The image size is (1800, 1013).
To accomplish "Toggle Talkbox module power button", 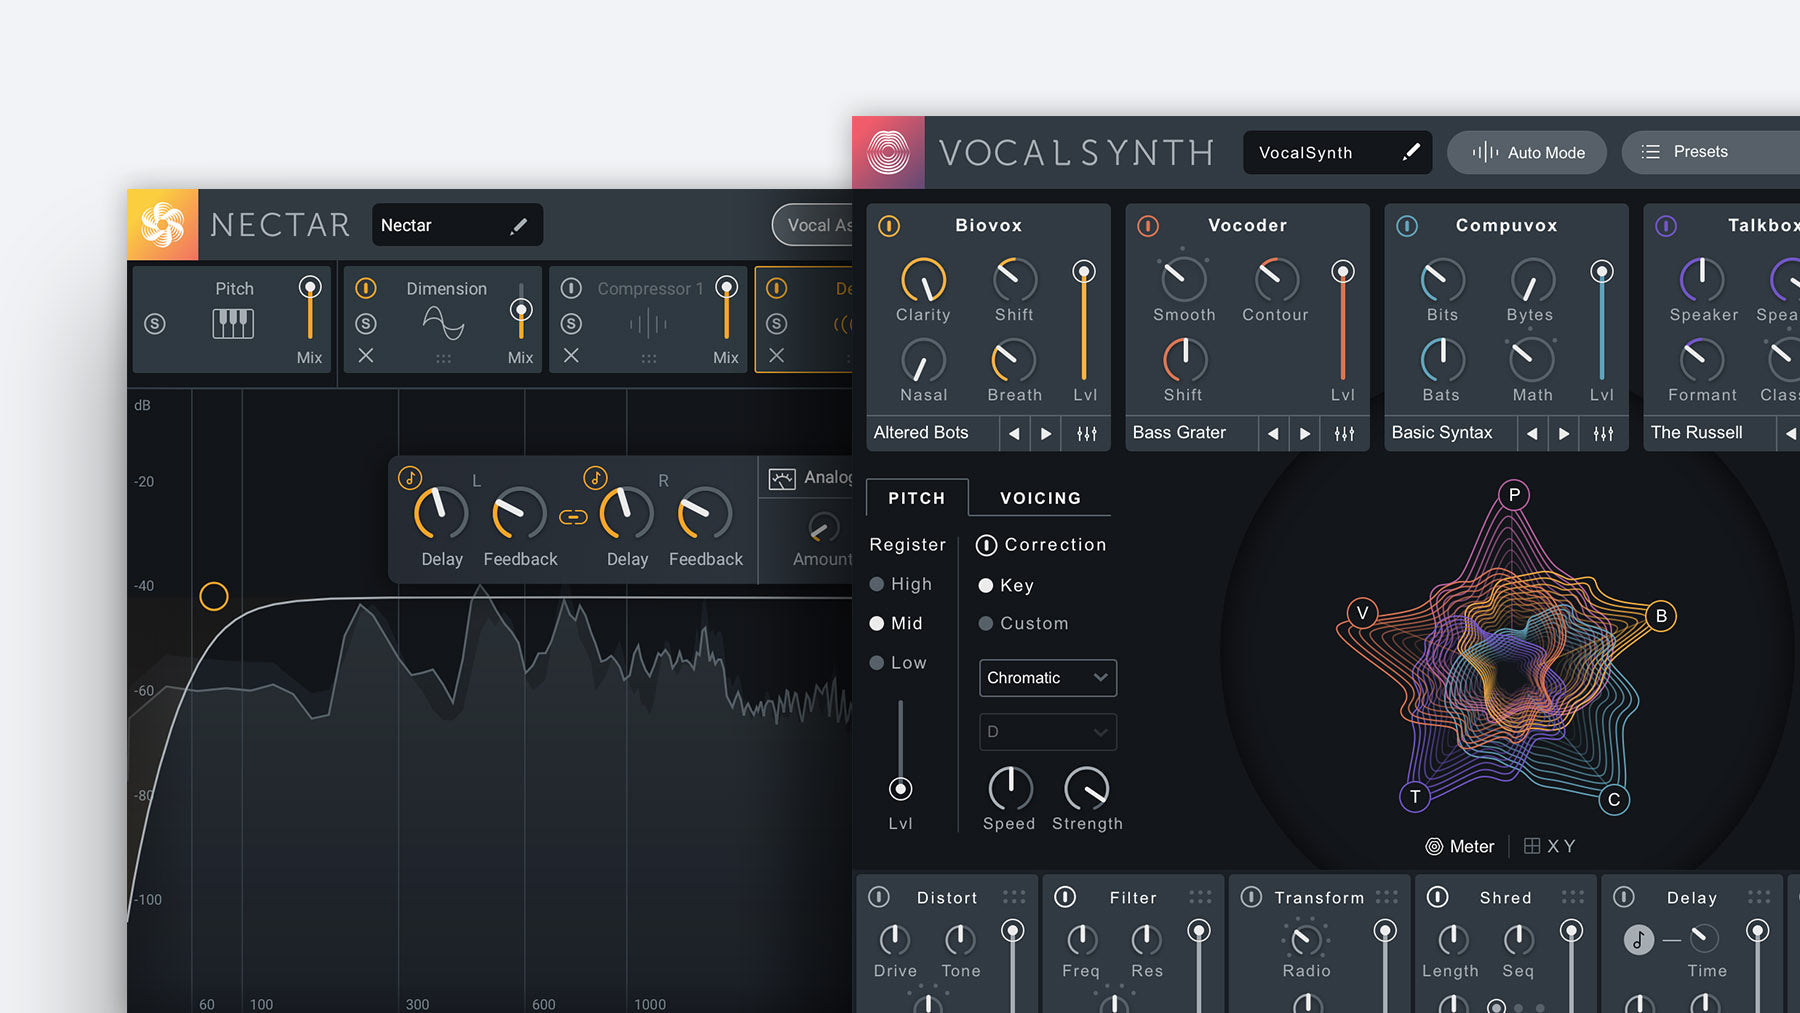I will click(x=1666, y=226).
